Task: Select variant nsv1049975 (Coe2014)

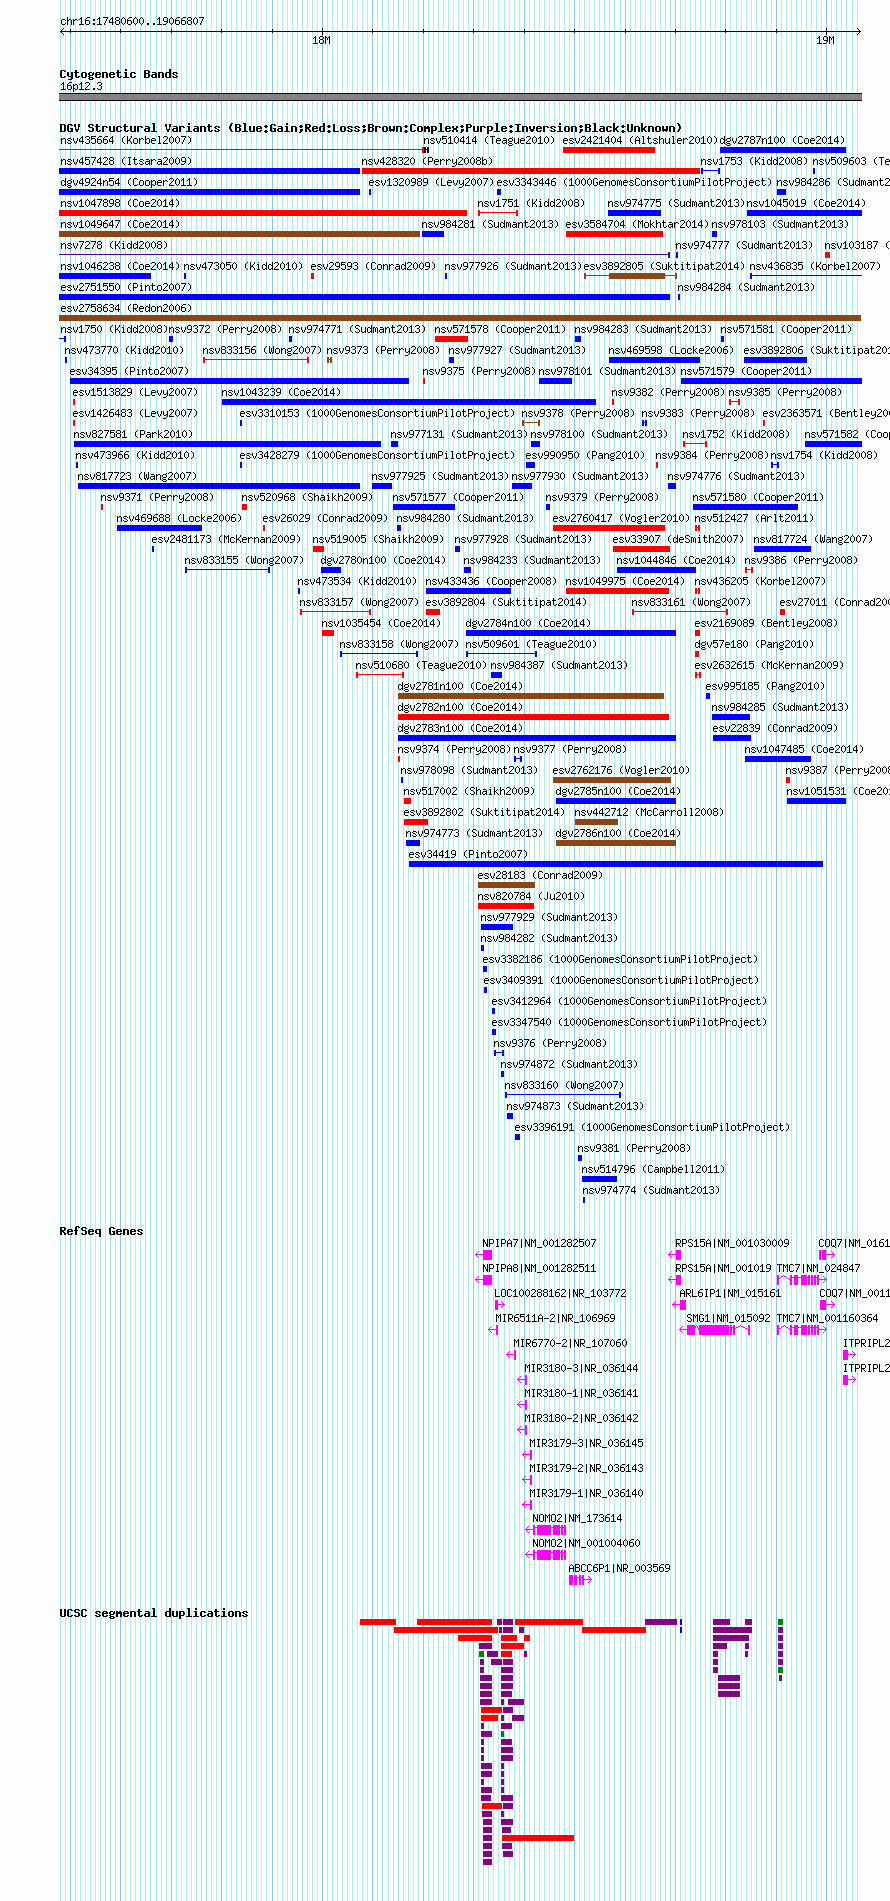Action: tap(617, 591)
